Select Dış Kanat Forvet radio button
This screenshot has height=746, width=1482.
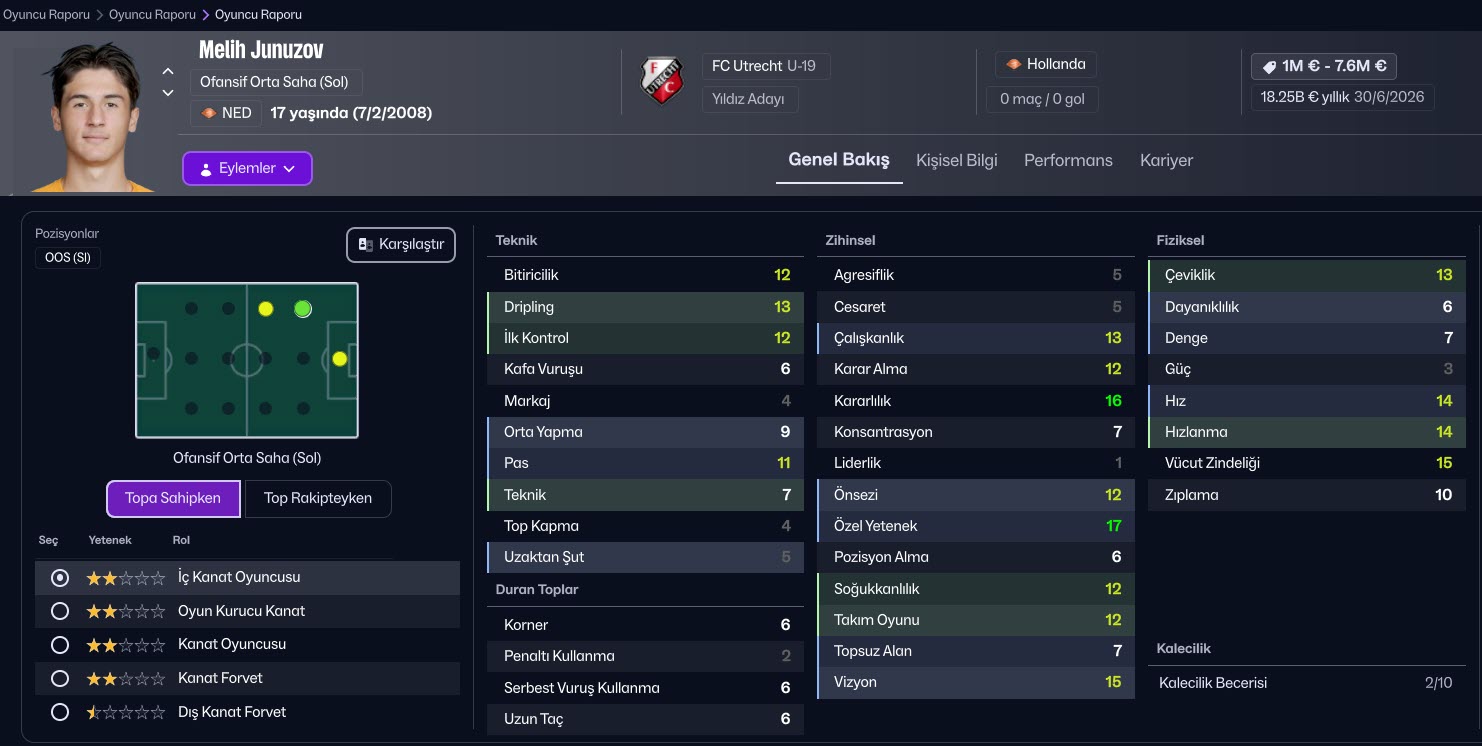(x=60, y=712)
